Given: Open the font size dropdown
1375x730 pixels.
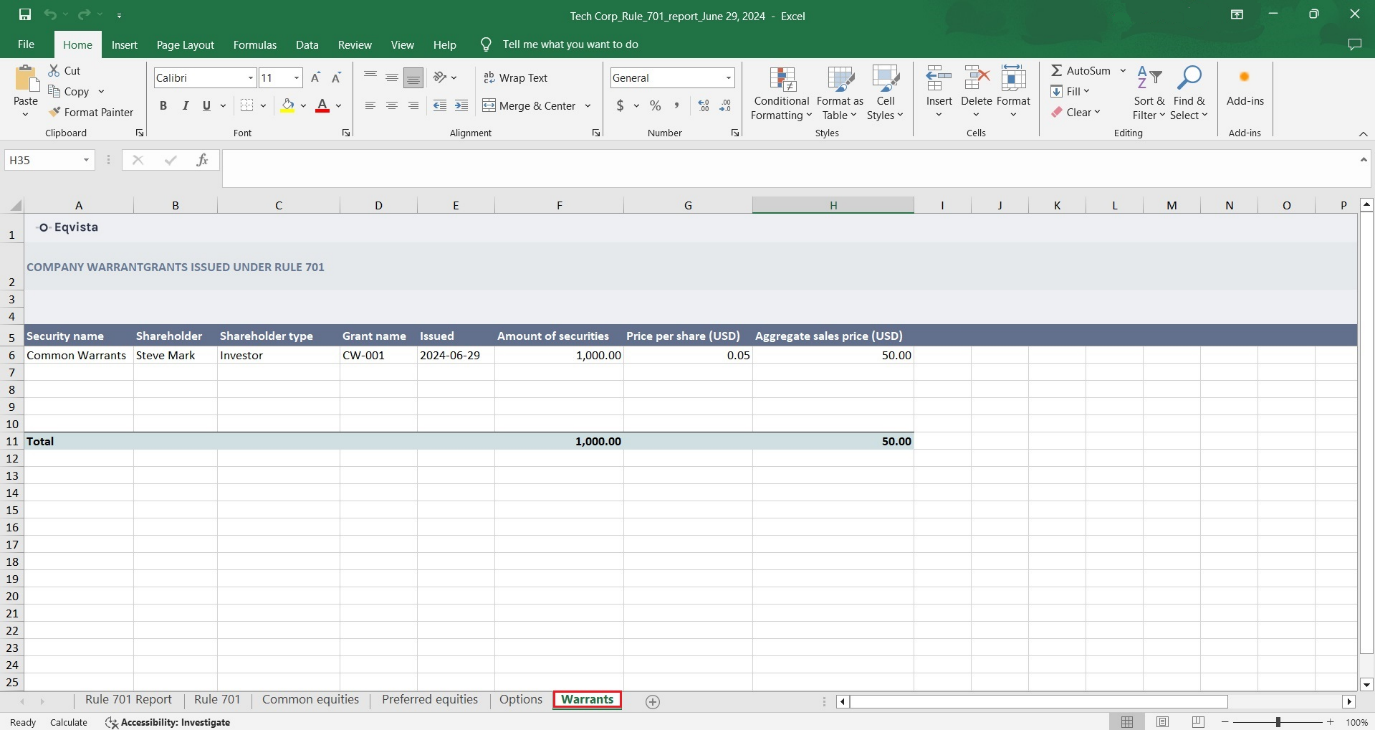Looking at the screenshot, I should pyautogui.click(x=297, y=78).
